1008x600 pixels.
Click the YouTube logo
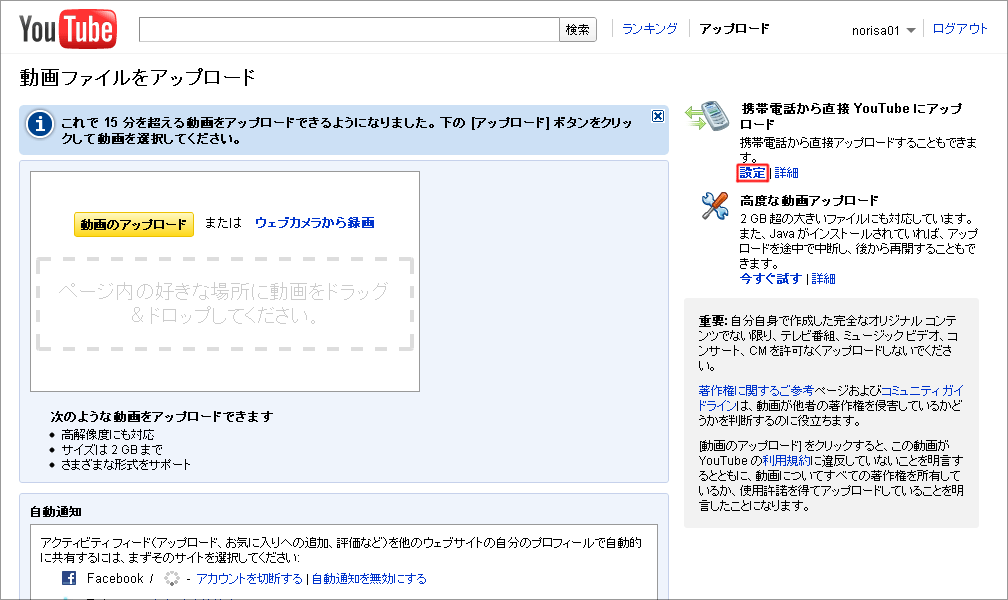68,29
